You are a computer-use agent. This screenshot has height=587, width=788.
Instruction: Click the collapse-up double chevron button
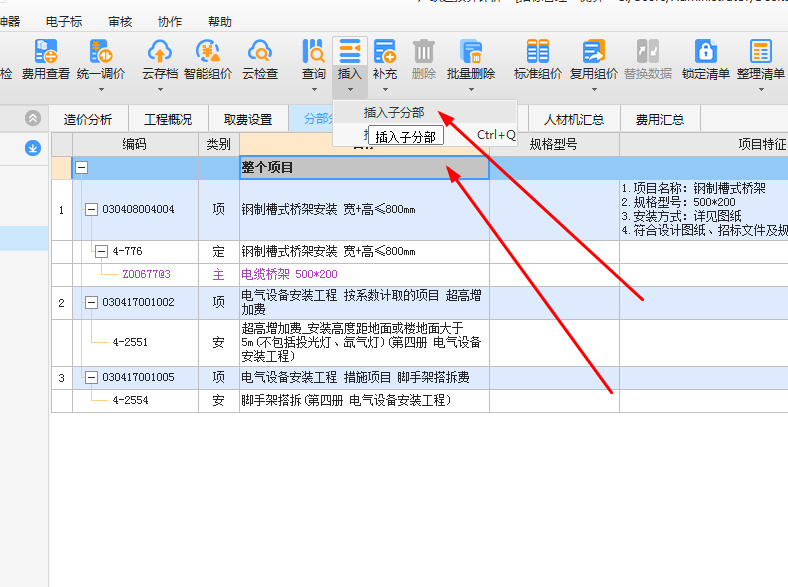tap(33, 119)
